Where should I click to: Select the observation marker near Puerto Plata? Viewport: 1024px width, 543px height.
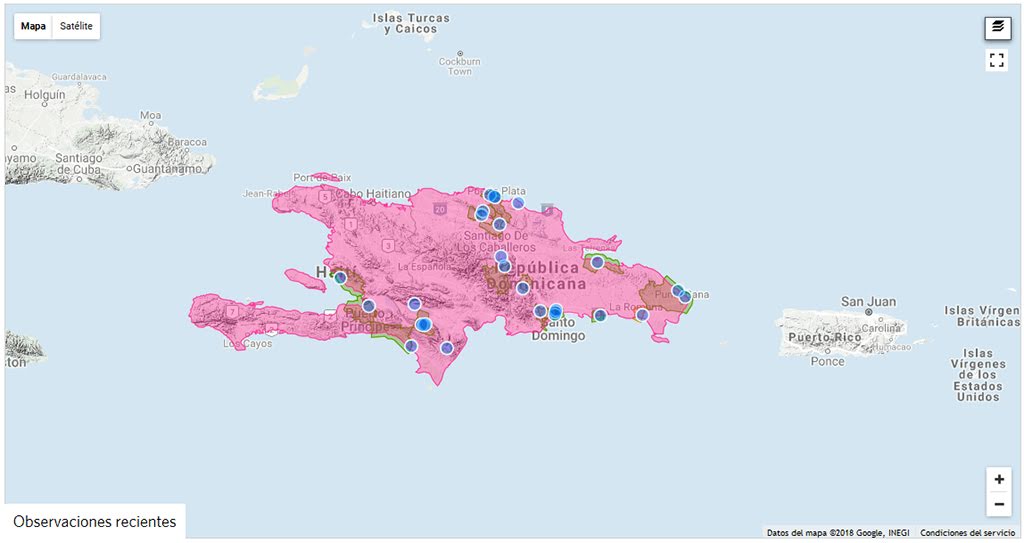[x=493, y=196]
